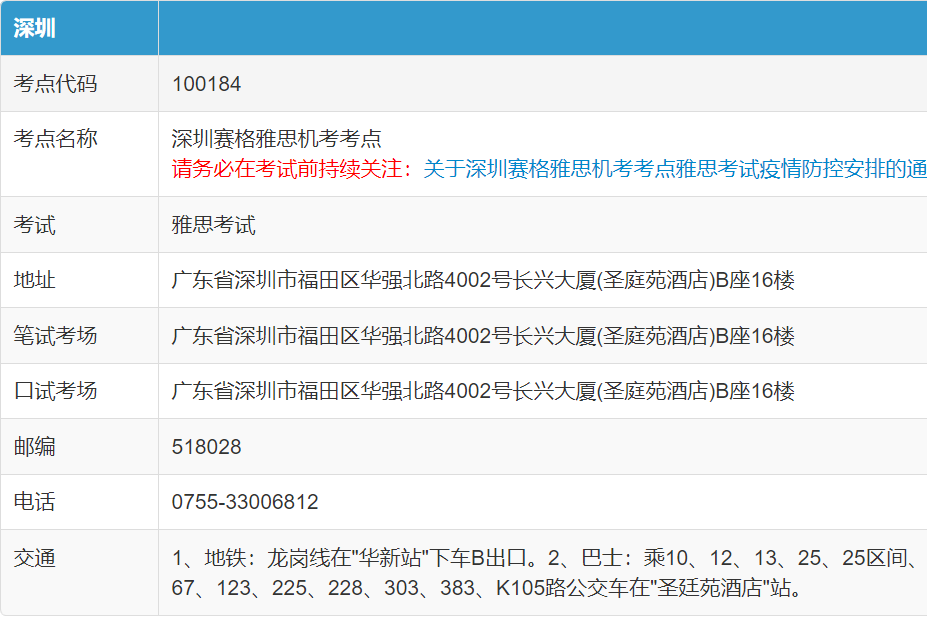Click the 考点代码 row label

pyautogui.click(x=55, y=84)
